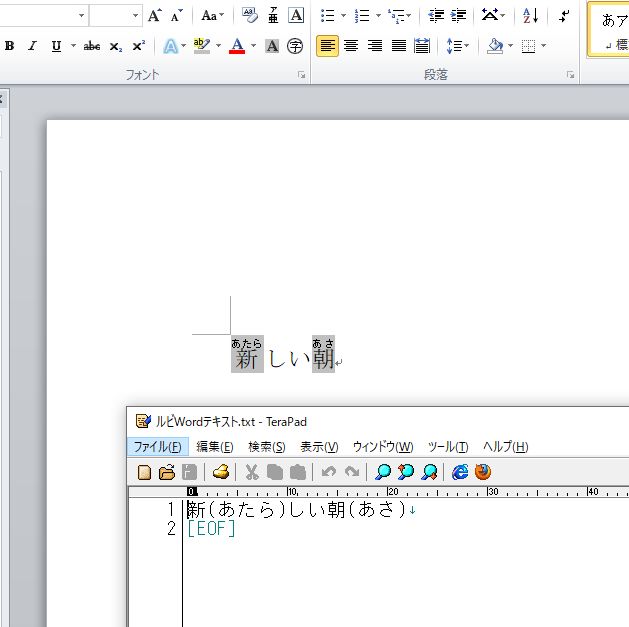
Task: Click the highlighted 朝 character in document
Action: tap(323, 358)
